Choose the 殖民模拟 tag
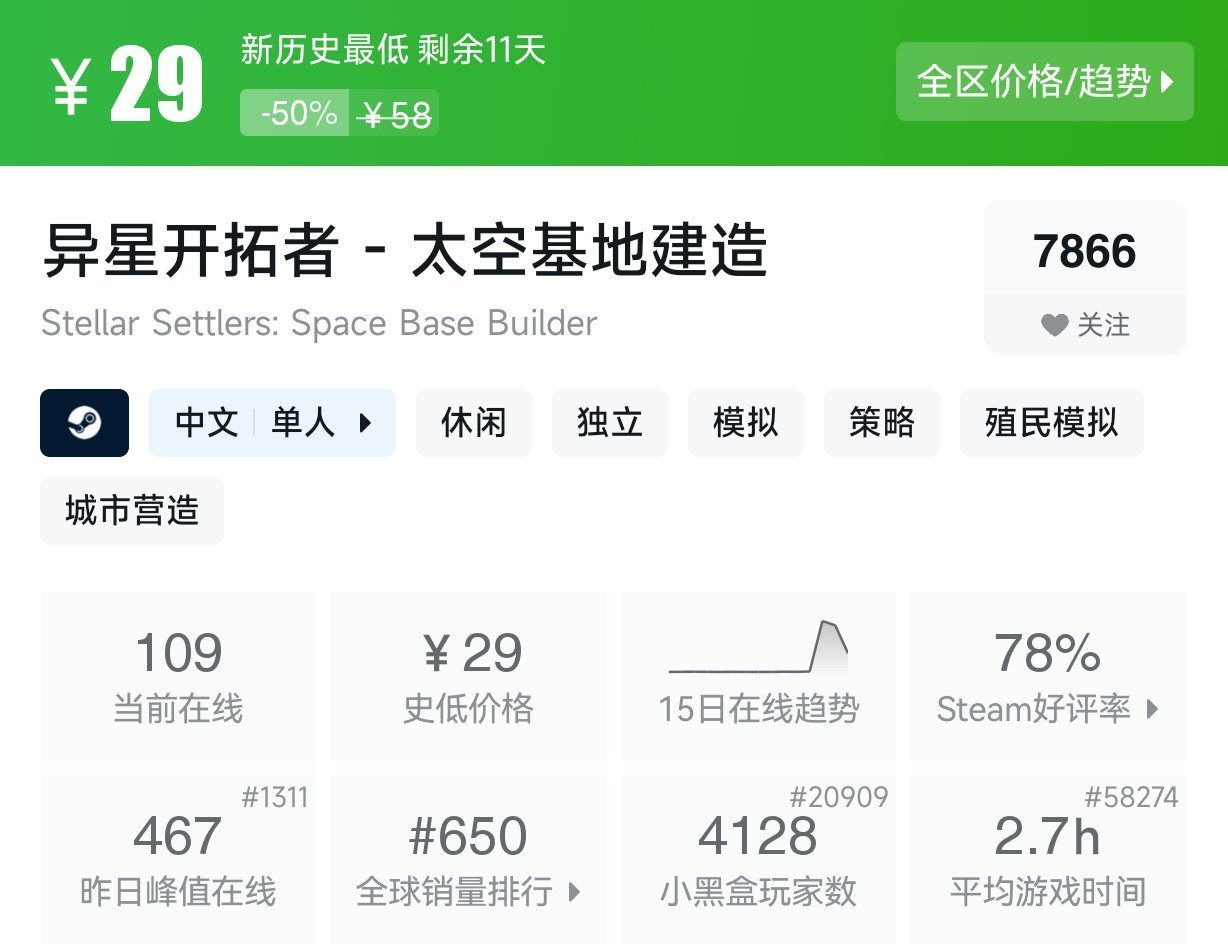Image resolution: width=1228 pixels, height=950 pixels. [1051, 423]
